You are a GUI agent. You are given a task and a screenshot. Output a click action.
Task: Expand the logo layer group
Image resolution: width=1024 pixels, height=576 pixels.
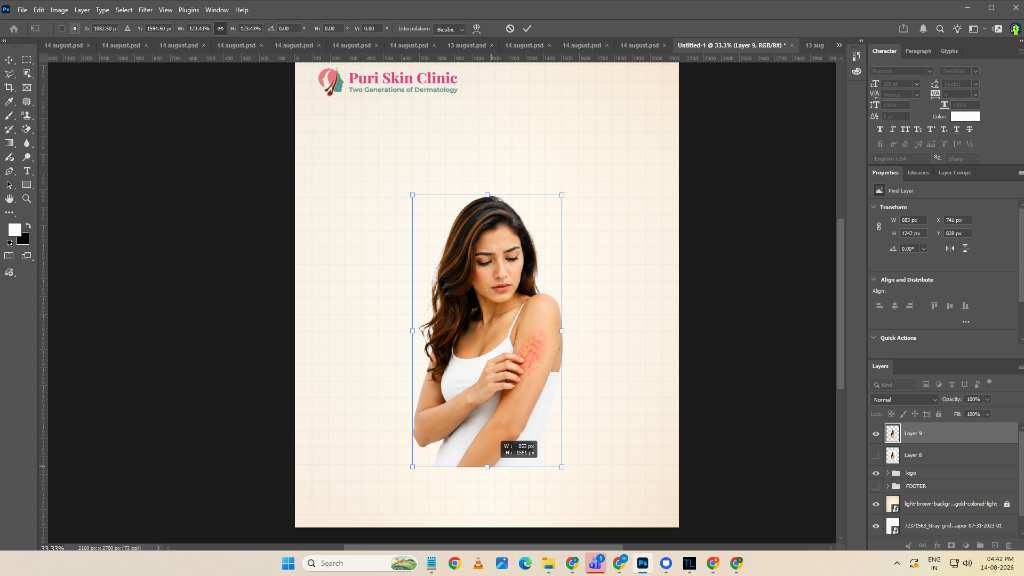[887, 473]
